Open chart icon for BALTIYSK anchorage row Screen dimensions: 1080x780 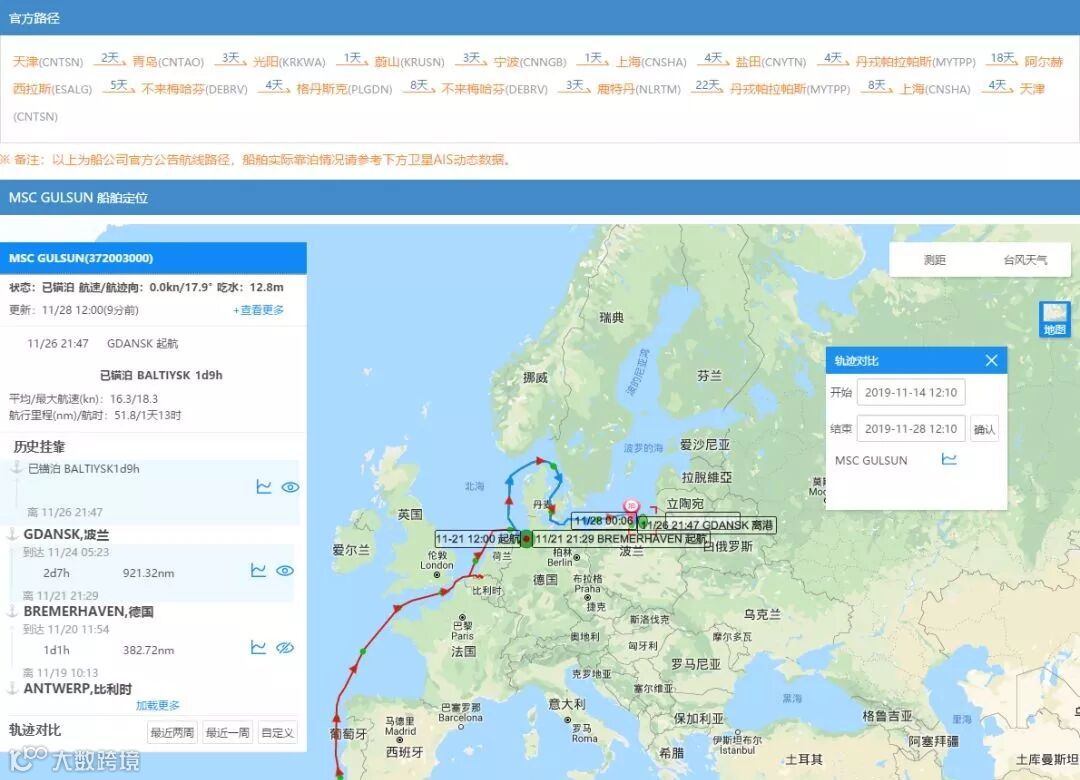[264, 487]
